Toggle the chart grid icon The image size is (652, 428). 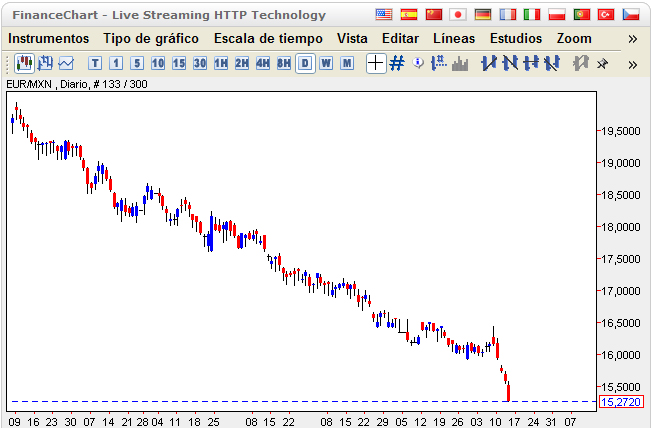[x=397, y=63]
